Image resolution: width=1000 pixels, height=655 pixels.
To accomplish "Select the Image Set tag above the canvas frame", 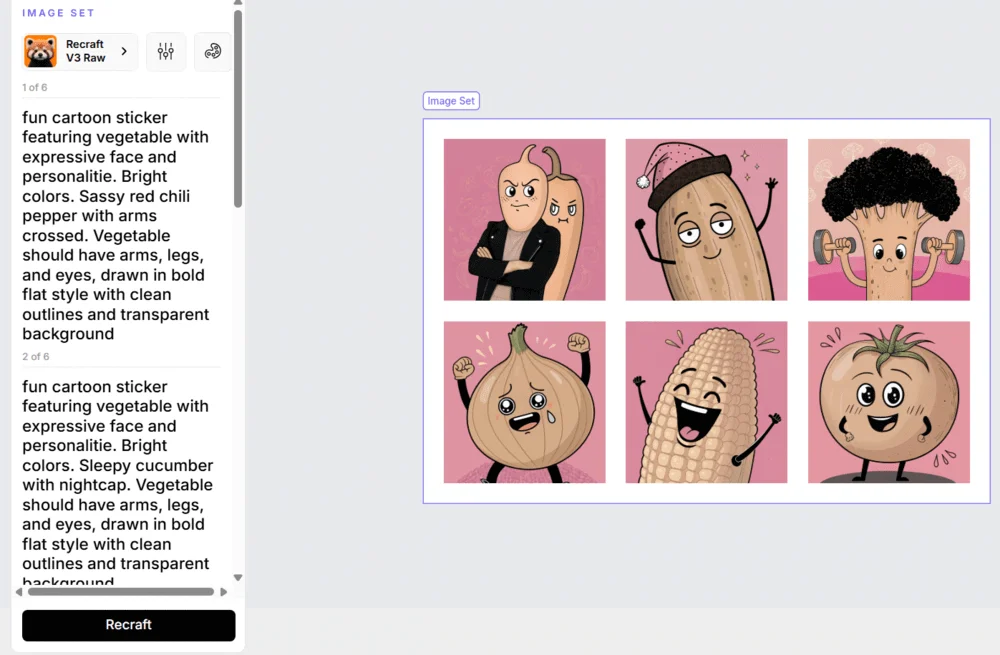I will [451, 101].
